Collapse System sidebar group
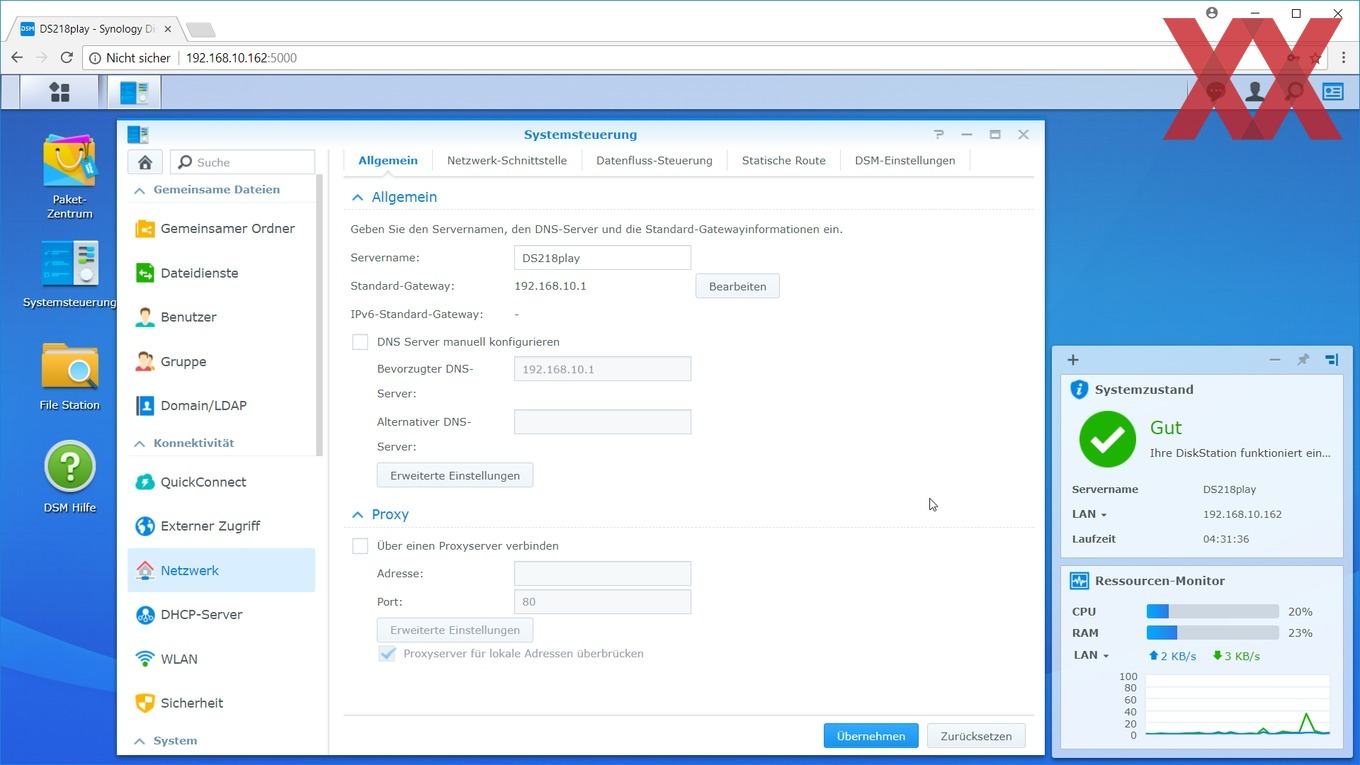Screen dimensions: 1360x765 (139, 741)
